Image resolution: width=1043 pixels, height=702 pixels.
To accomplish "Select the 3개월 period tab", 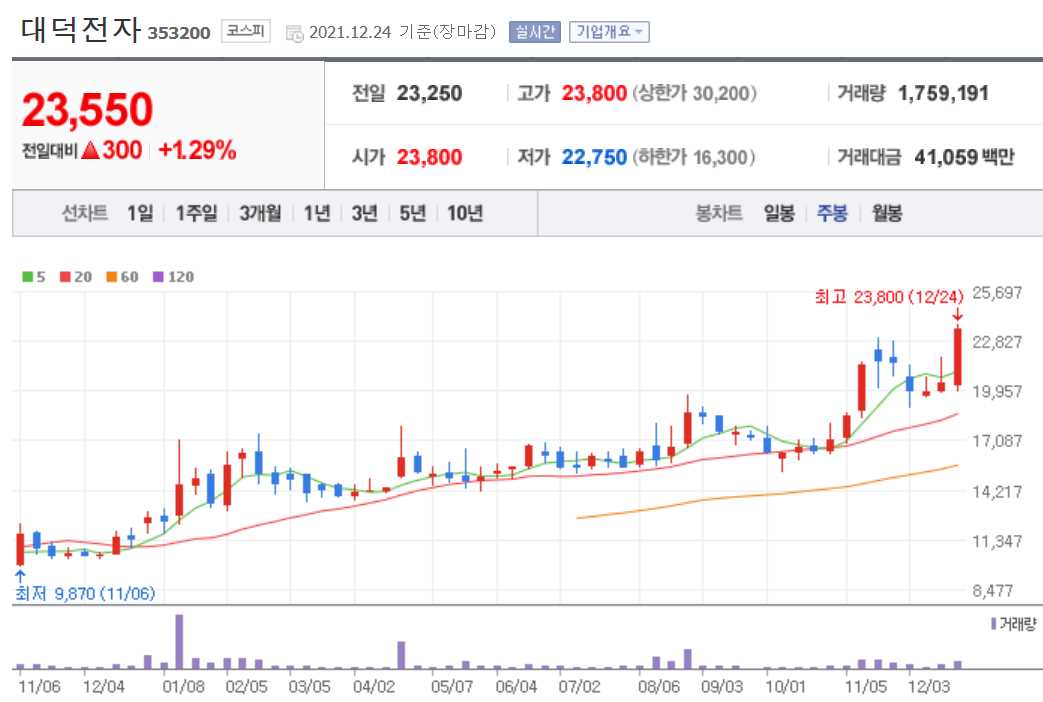I will [x=258, y=212].
